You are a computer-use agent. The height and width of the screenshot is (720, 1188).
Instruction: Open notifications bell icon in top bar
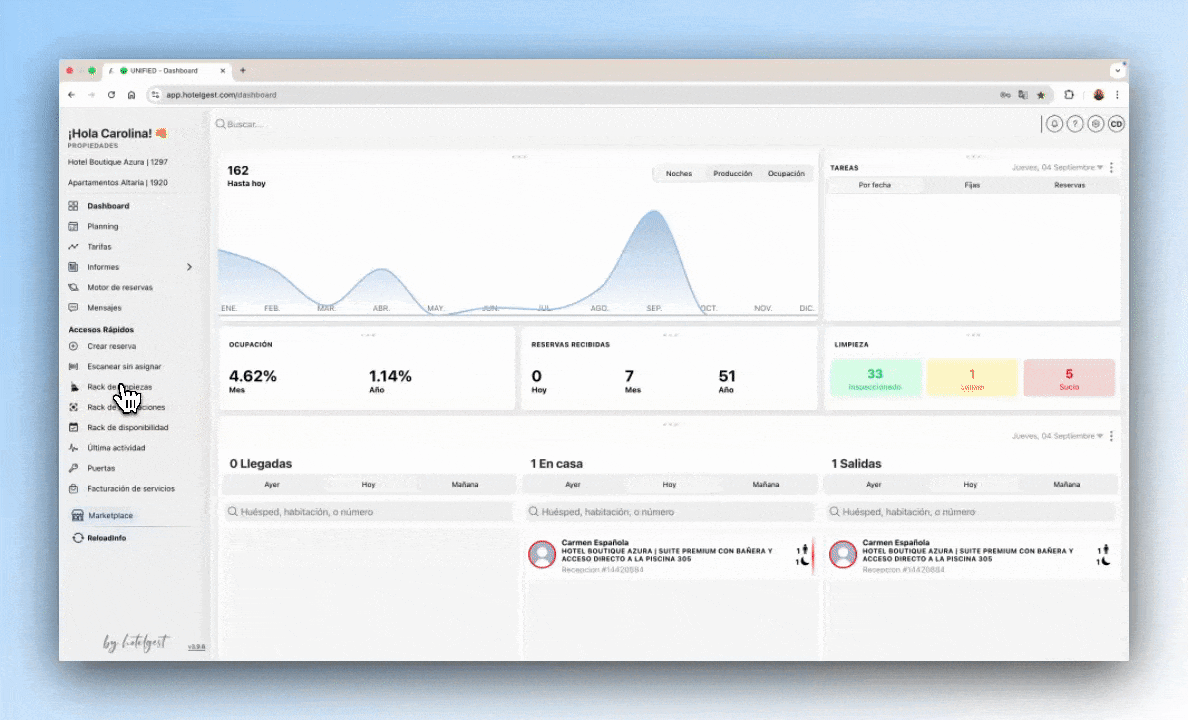pos(1054,124)
